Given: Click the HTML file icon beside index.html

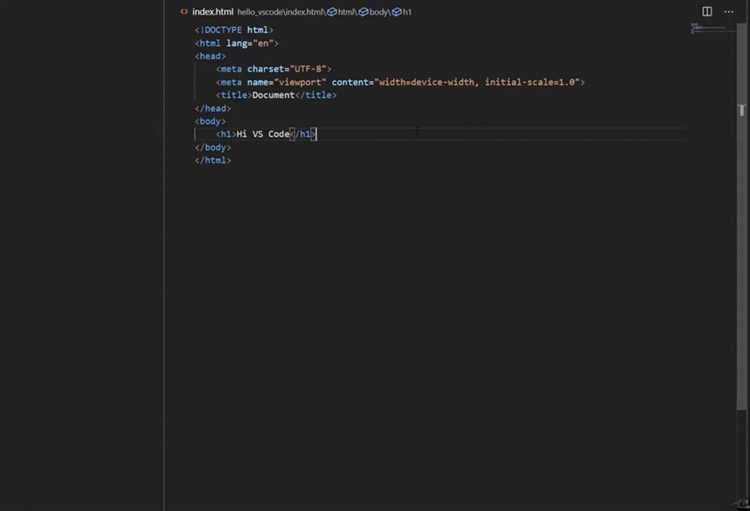Looking at the screenshot, I should tap(184, 11).
